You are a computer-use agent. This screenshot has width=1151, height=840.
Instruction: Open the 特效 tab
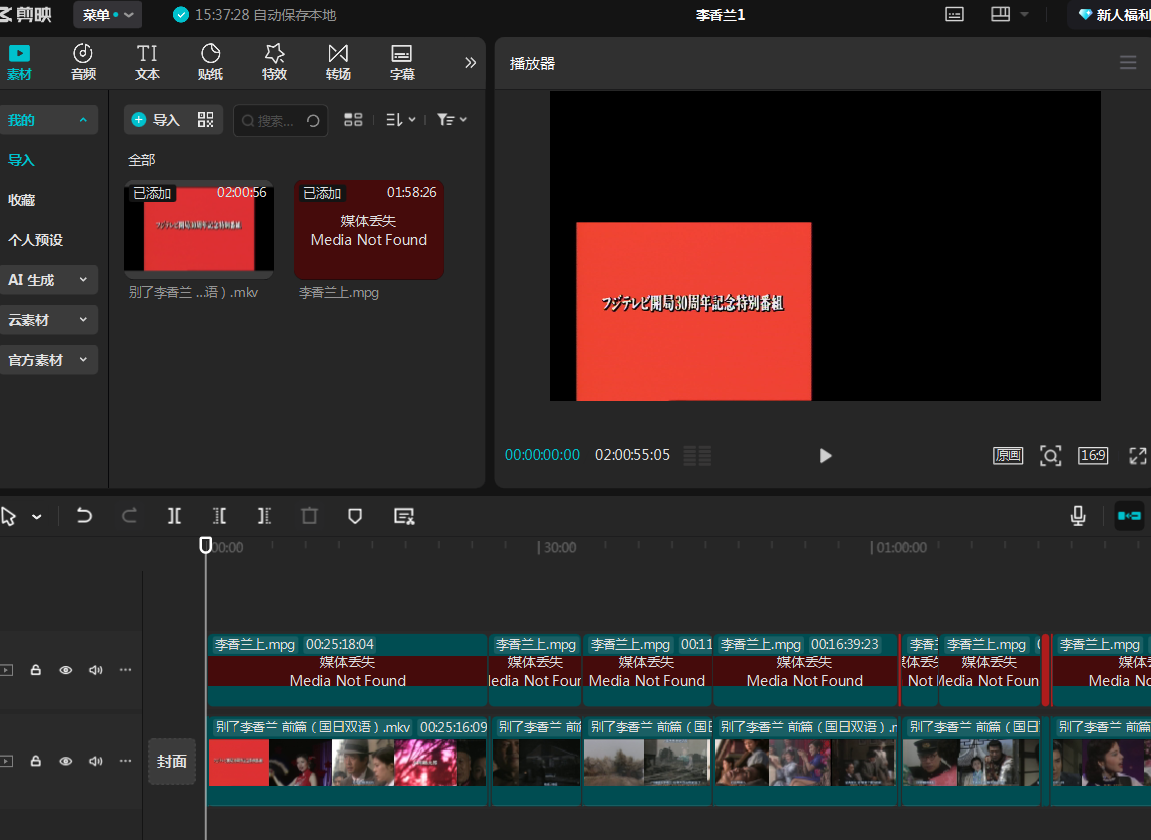[x=274, y=62]
